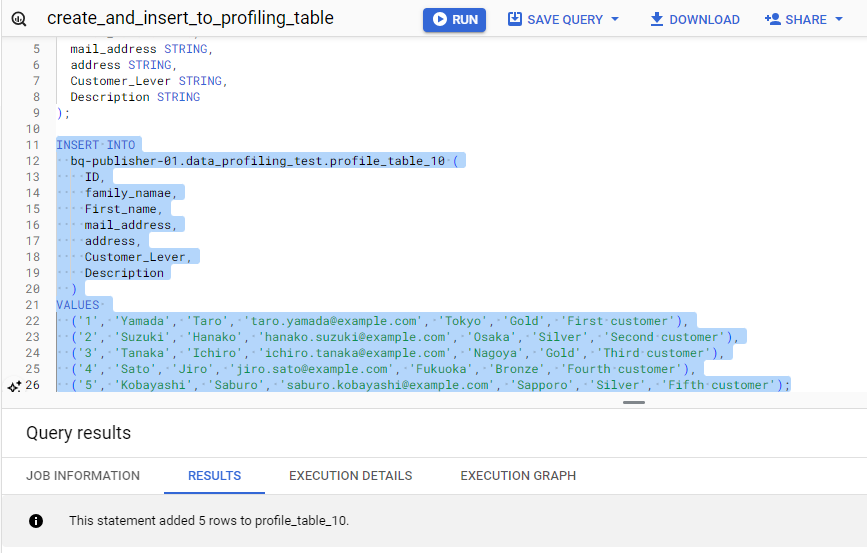This screenshot has height=553, width=867.
Task: Click 'hanako.suzuki@example.com' on line 23
Action: click(355, 337)
